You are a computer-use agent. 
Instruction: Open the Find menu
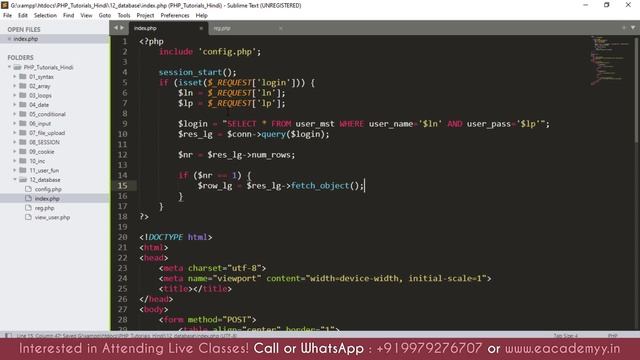68,16
